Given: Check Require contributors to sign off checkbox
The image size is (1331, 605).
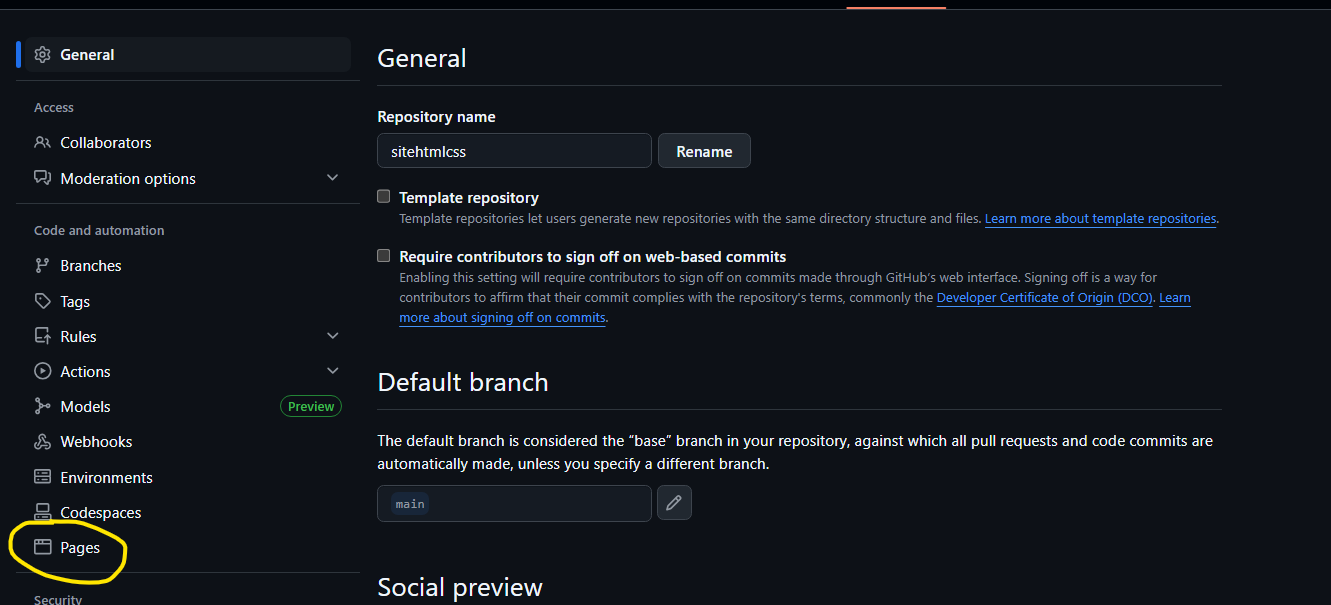Looking at the screenshot, I should coord(383,256).
